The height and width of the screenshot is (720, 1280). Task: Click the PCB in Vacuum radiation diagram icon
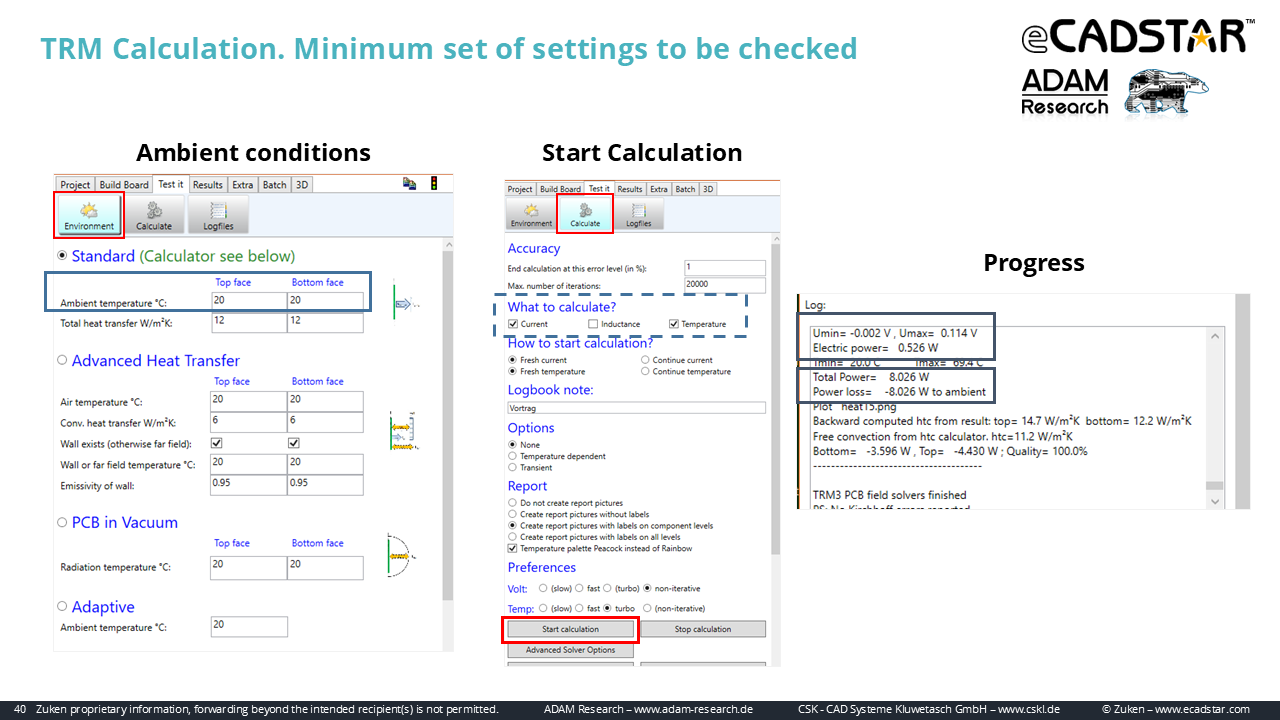(x=400, y=555)
